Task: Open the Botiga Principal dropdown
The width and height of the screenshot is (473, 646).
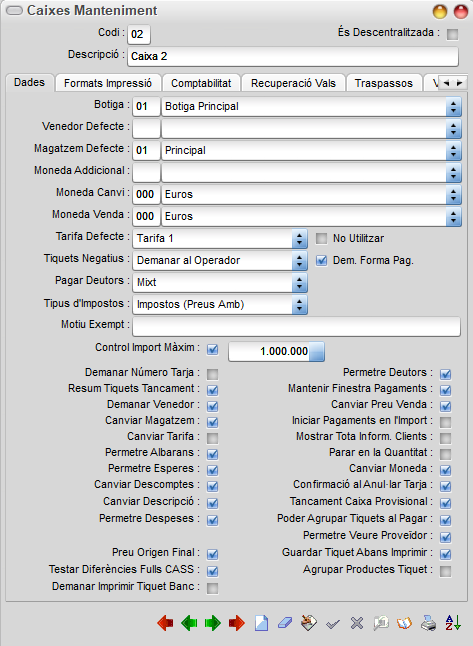Action: [453, 107]
